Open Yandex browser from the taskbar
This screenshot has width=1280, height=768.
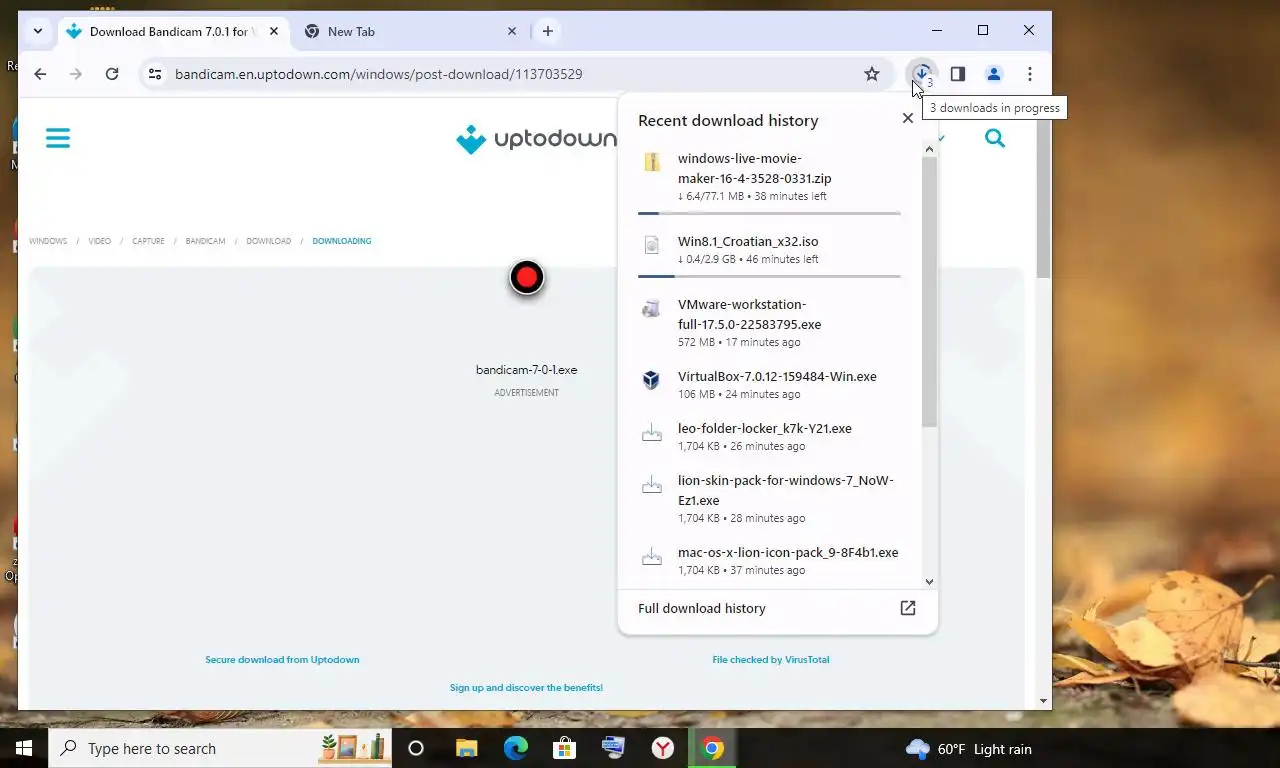pos(663,748)
